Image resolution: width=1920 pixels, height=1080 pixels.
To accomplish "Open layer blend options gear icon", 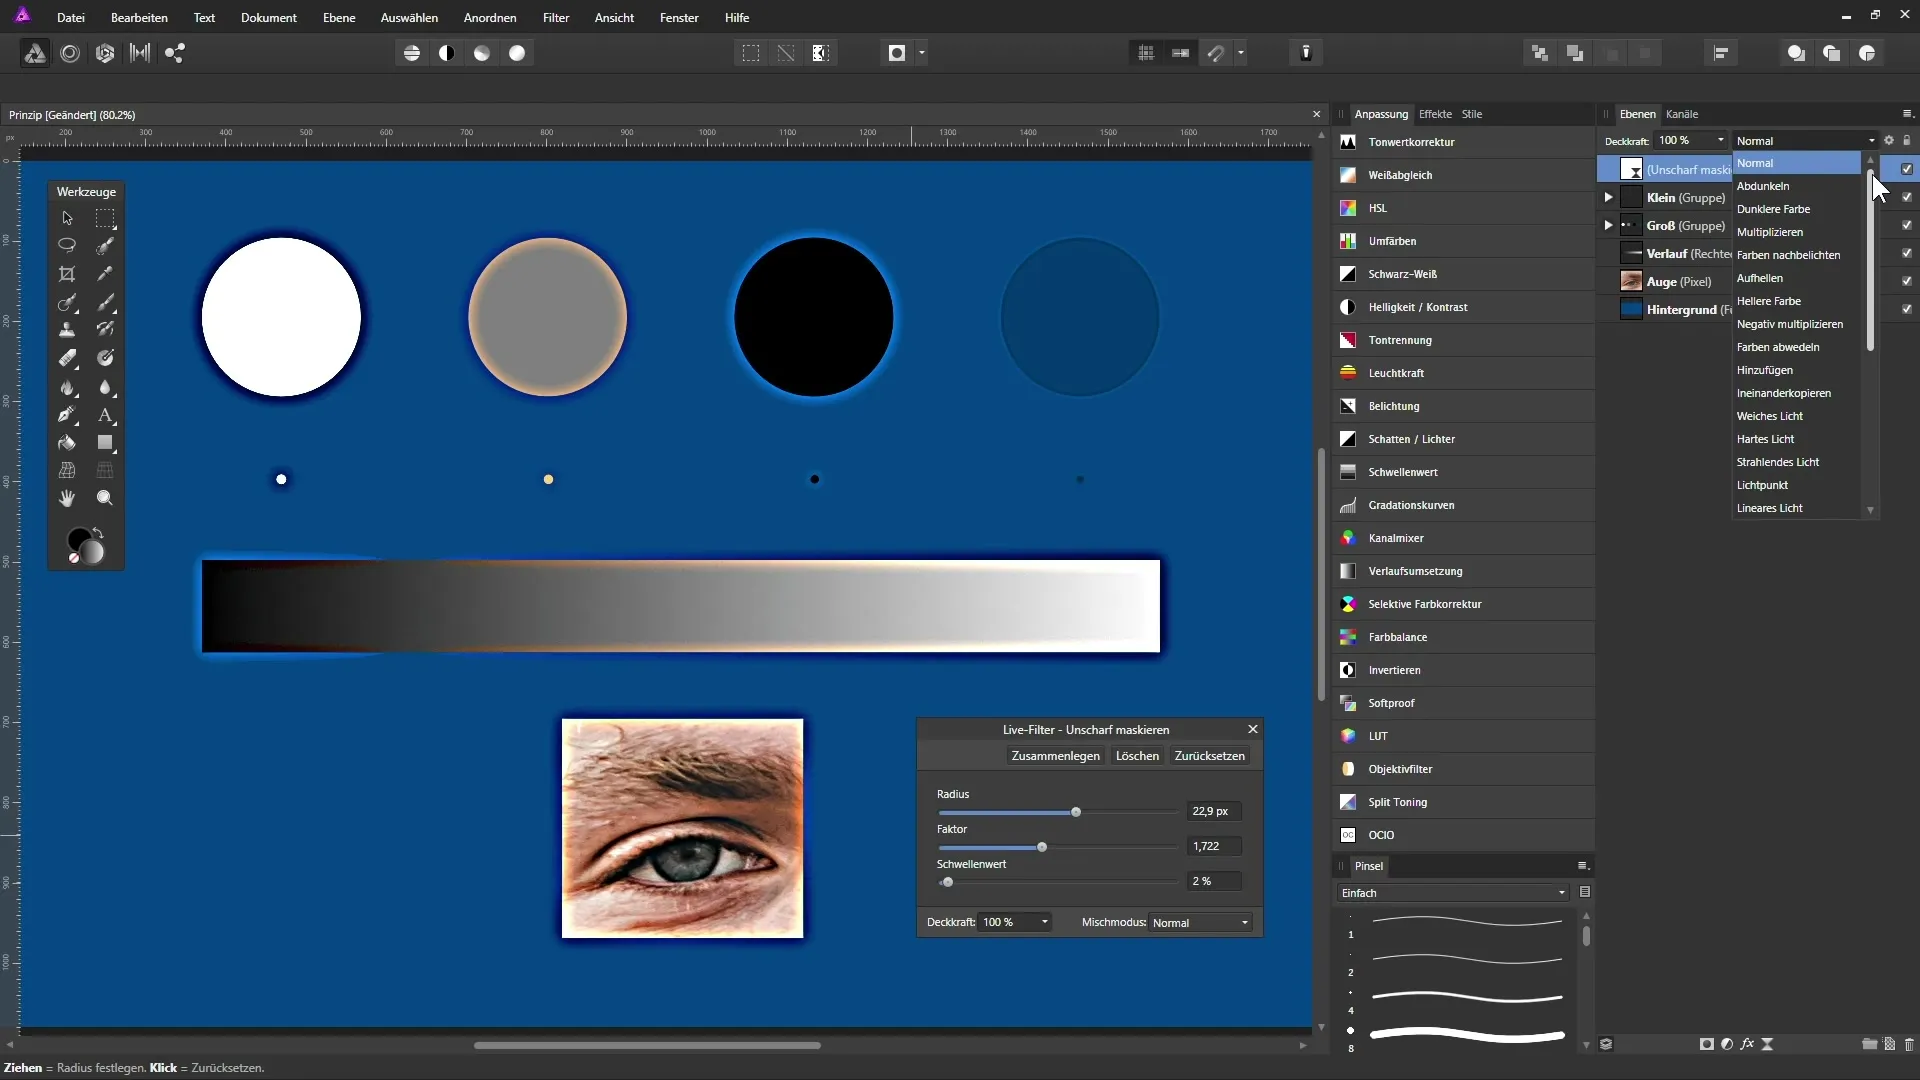I will 1889,140.
